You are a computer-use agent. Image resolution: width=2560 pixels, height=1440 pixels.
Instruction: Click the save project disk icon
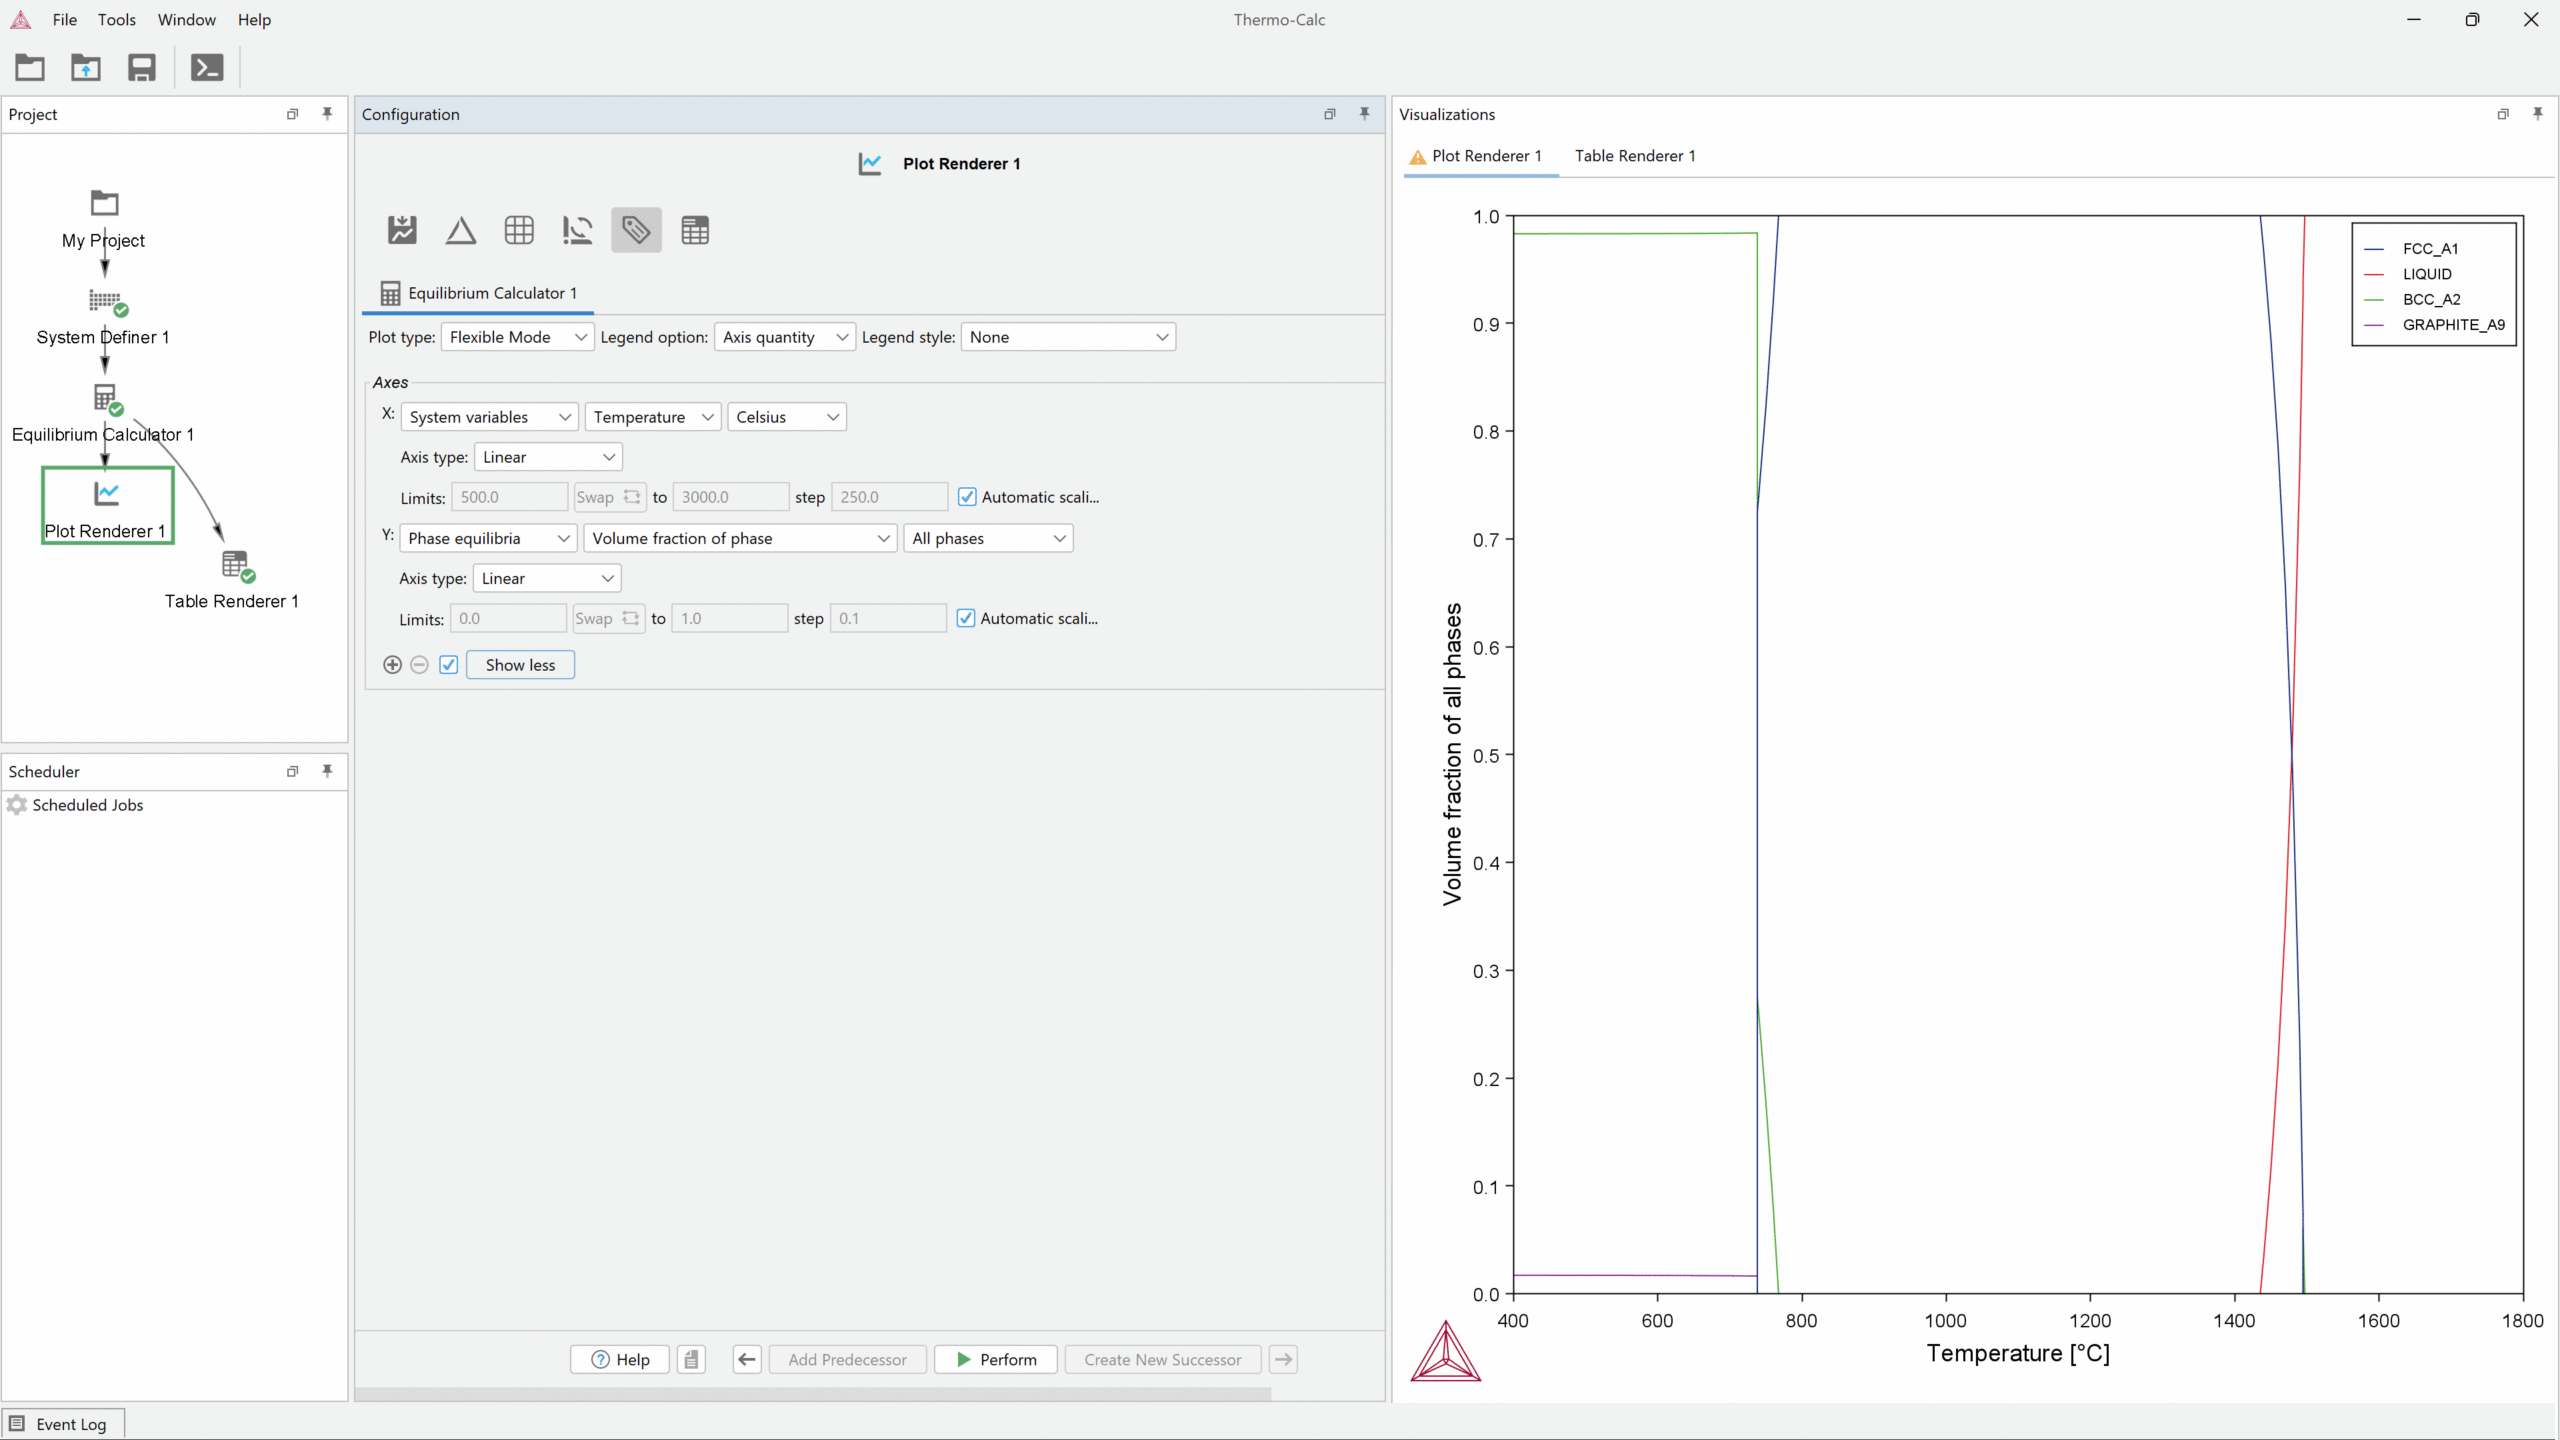tap(142, 67)
